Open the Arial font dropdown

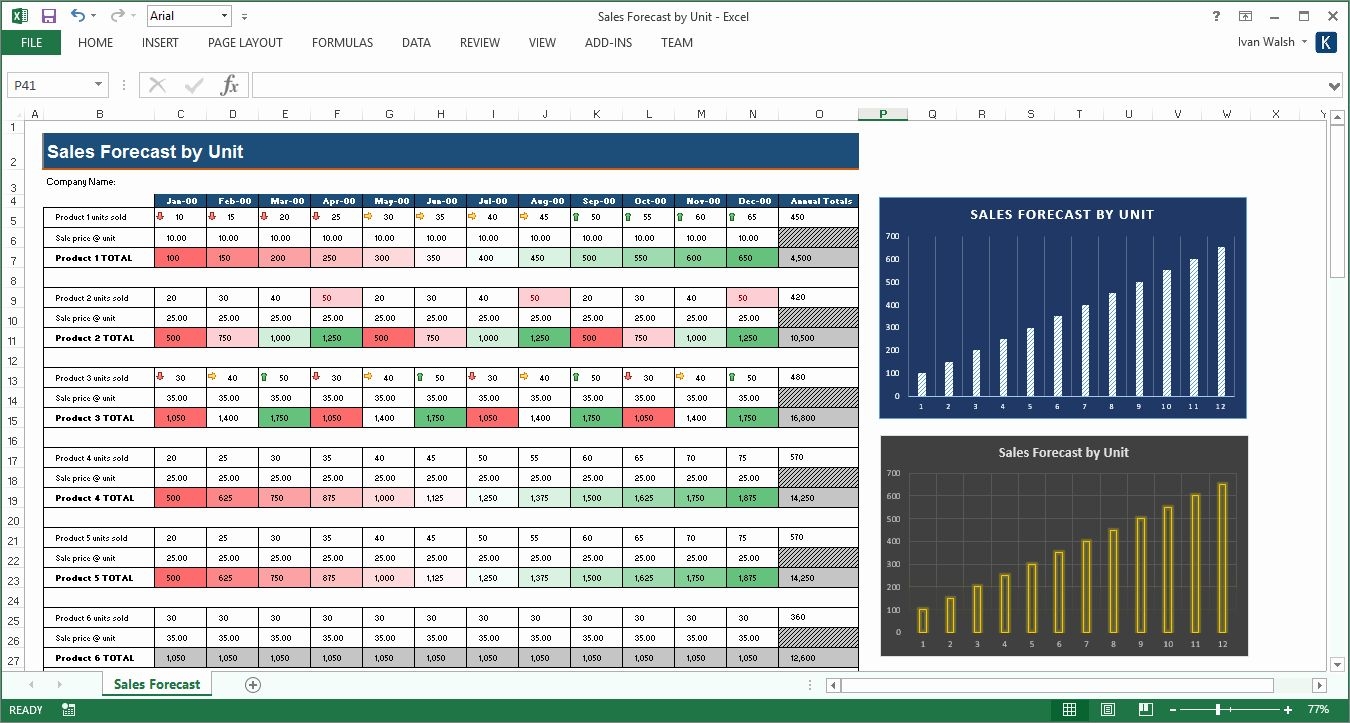tap(224, 16)
